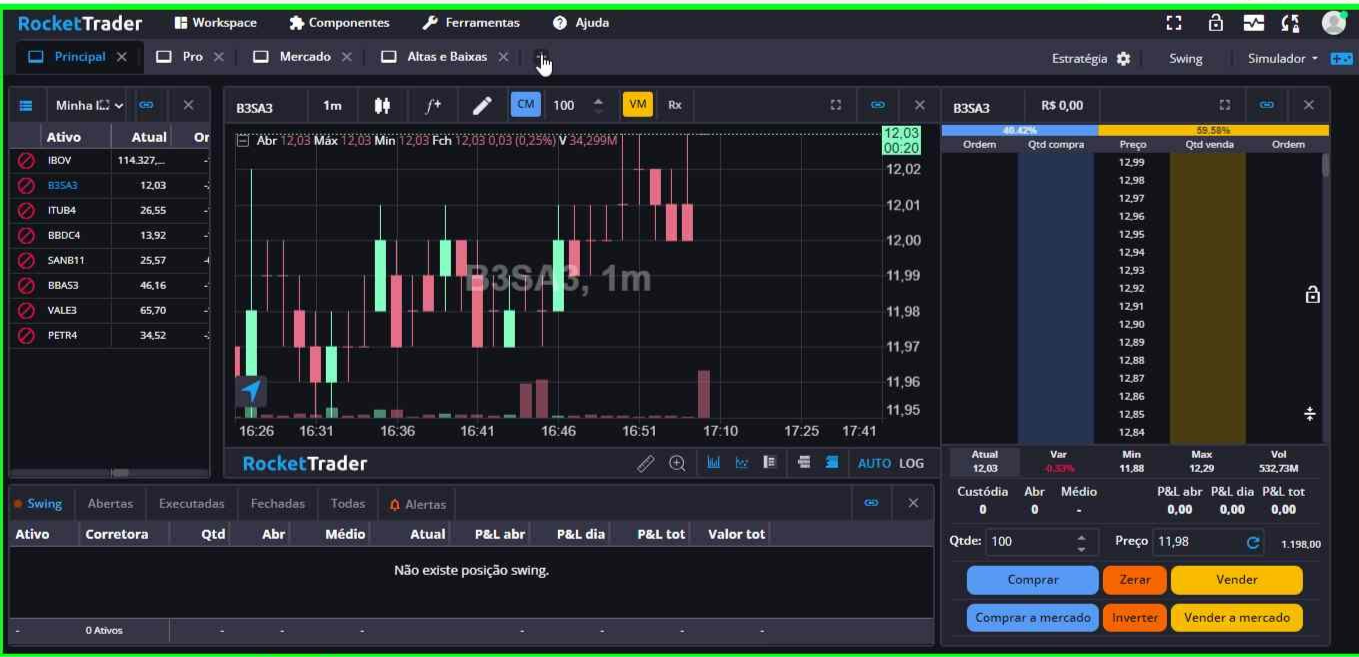
Task: Remove PETR4 from the watchlist
Action: point(27,336)
